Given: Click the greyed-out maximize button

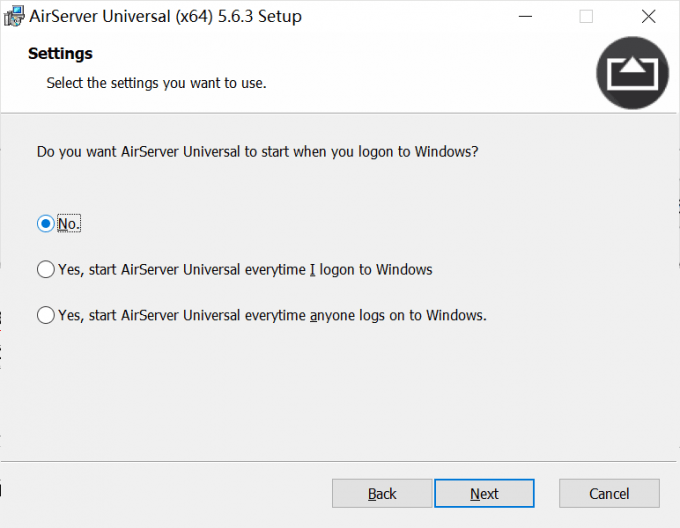Looking at the screenshot, I should (586, 17).
